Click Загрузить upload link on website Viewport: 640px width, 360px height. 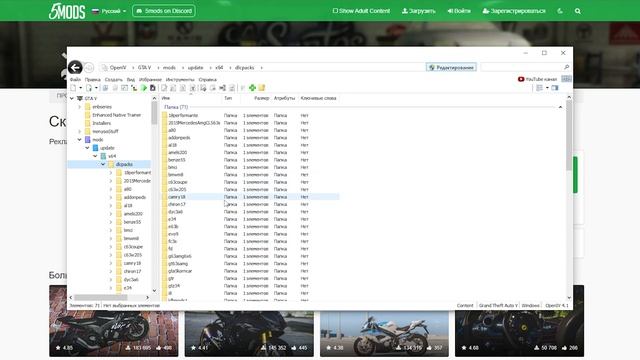418,11
